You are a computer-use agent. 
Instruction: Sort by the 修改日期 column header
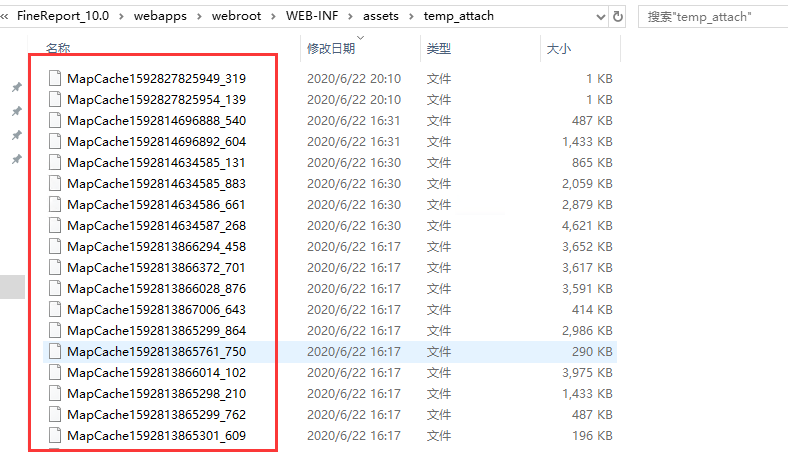[x=331, y=48]
